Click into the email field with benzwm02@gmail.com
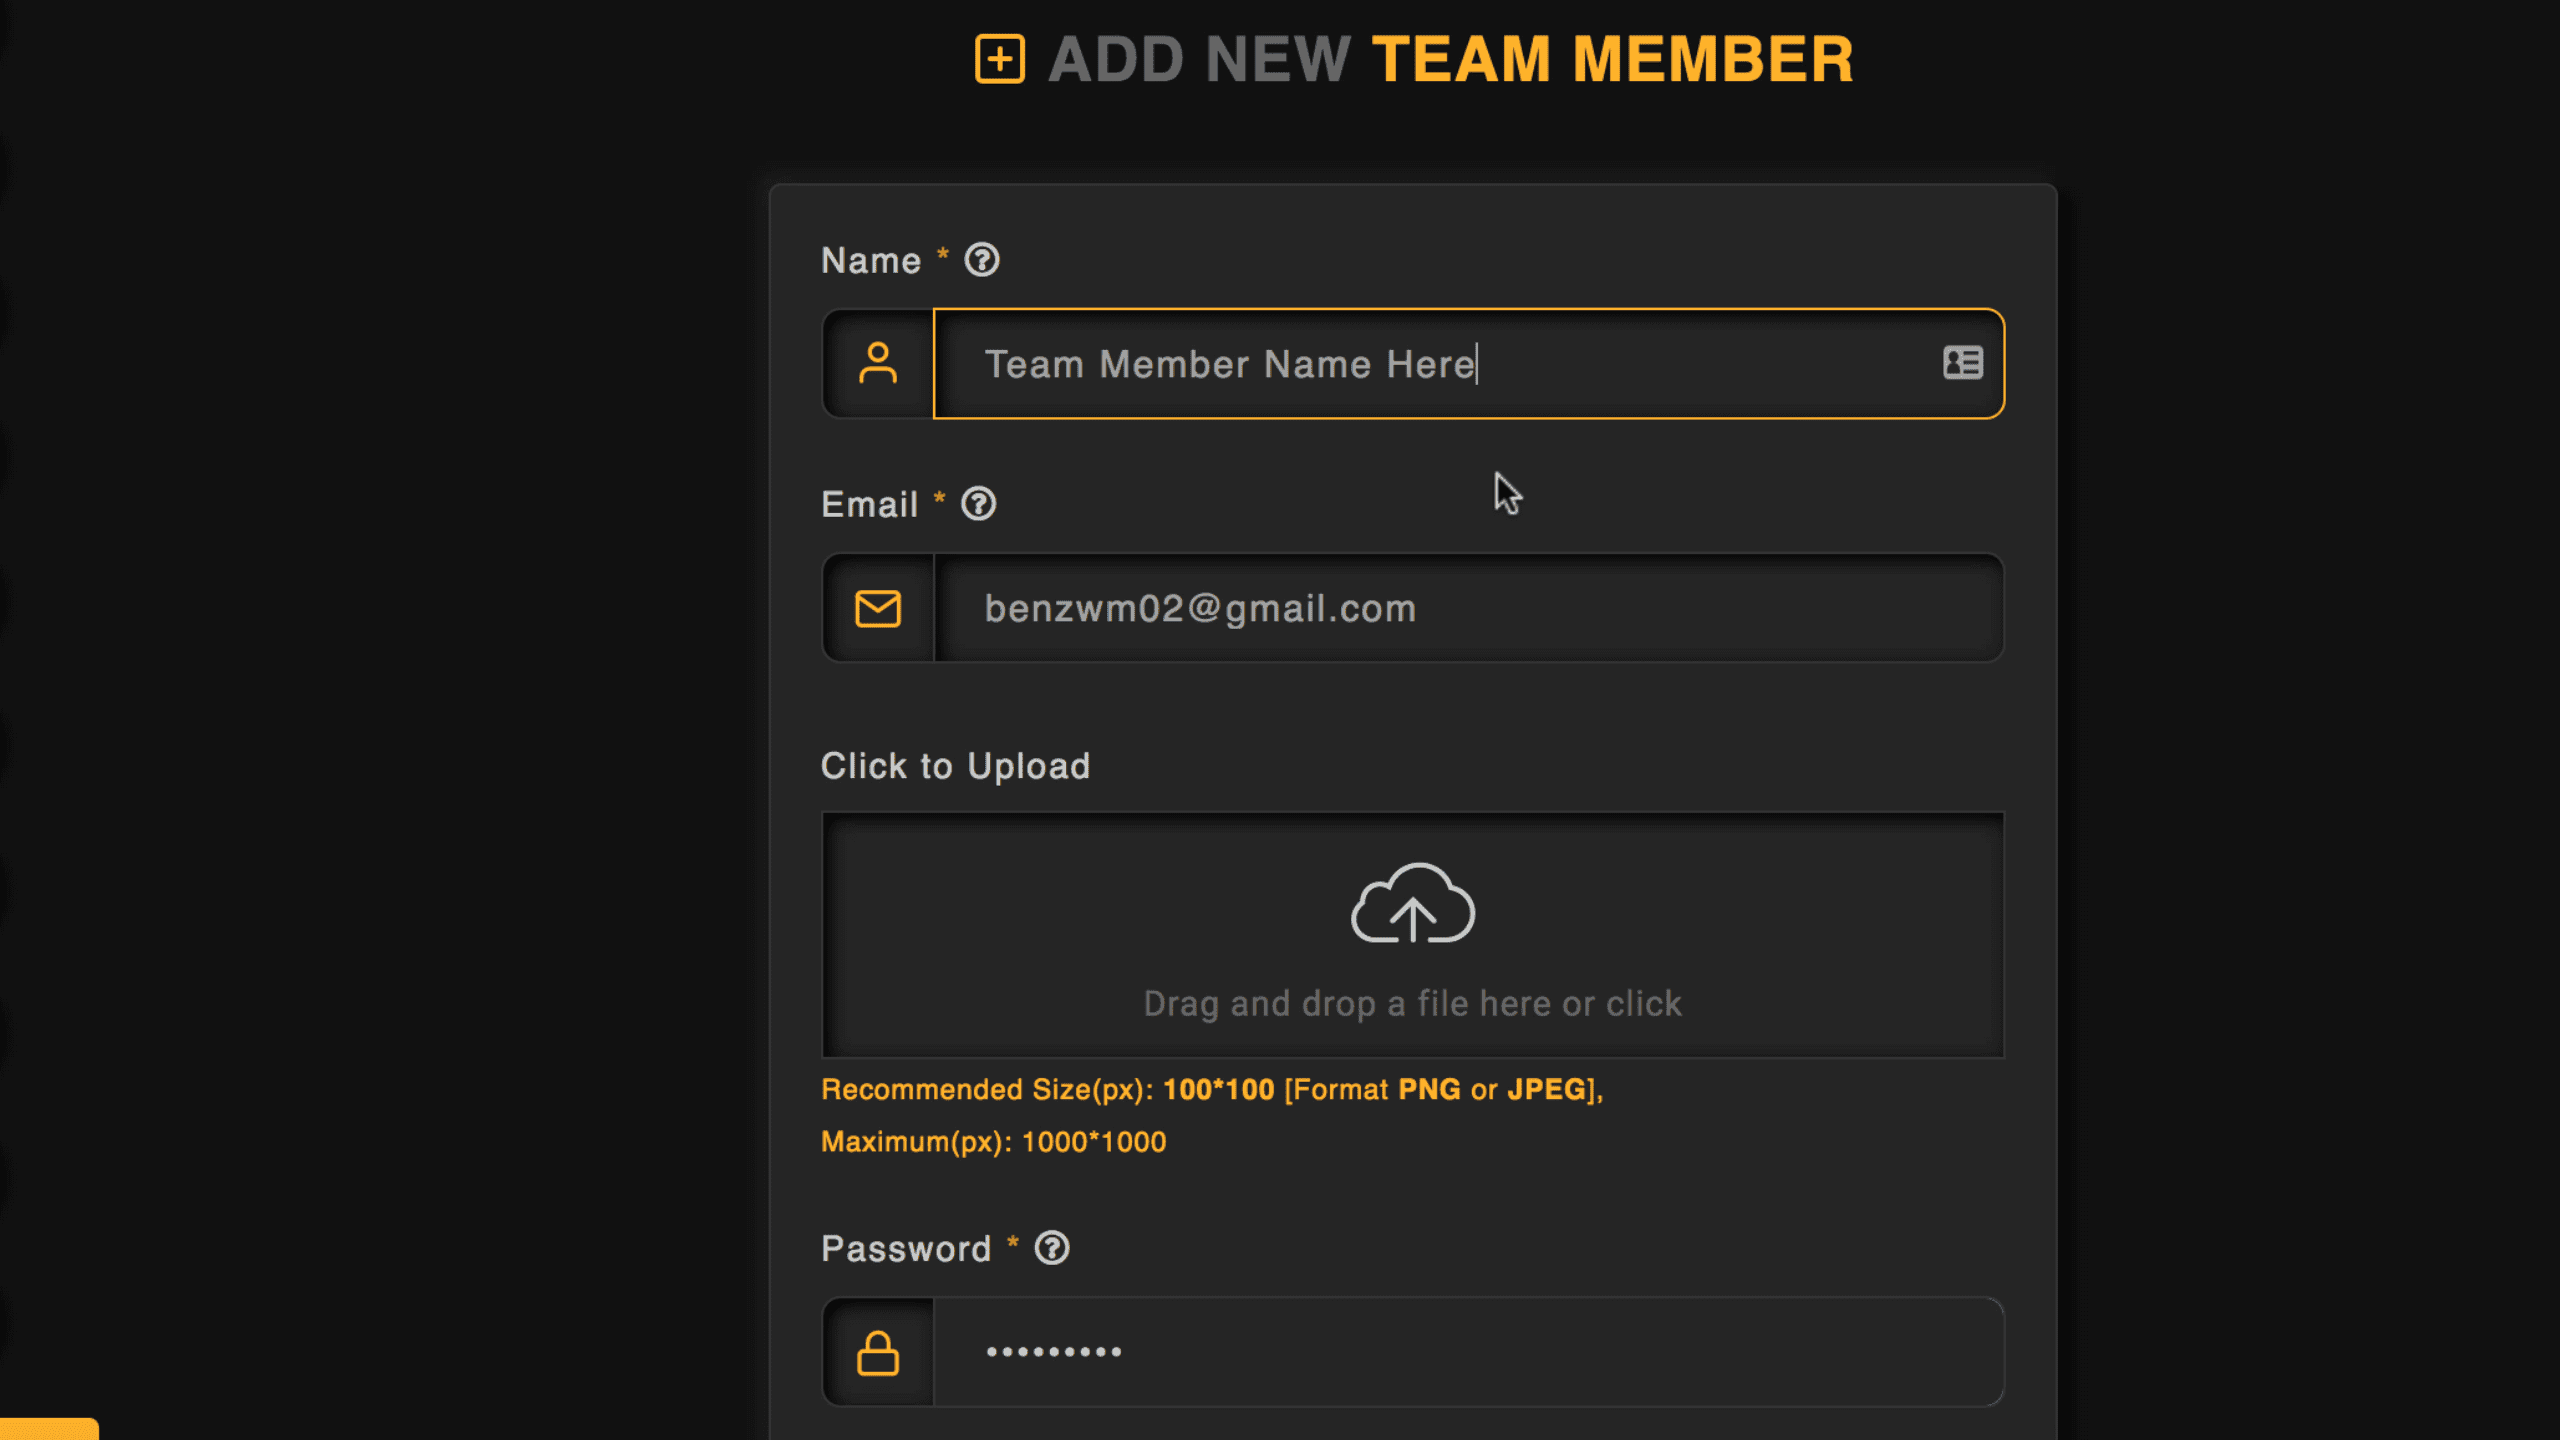 point(1468,608)
